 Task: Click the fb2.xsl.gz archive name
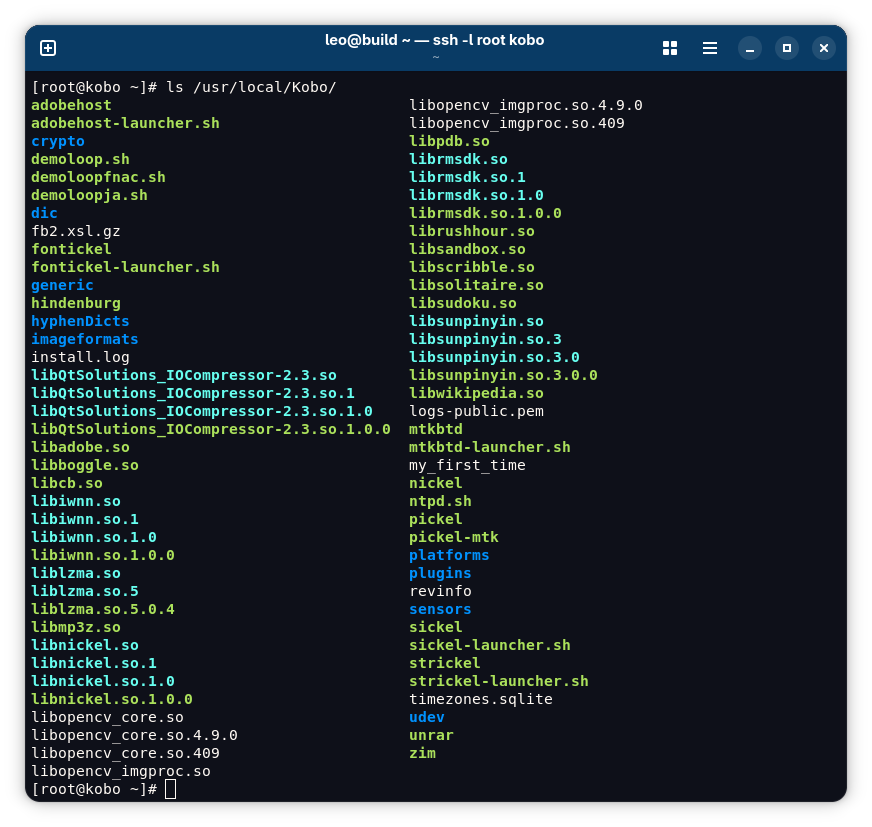75,231
